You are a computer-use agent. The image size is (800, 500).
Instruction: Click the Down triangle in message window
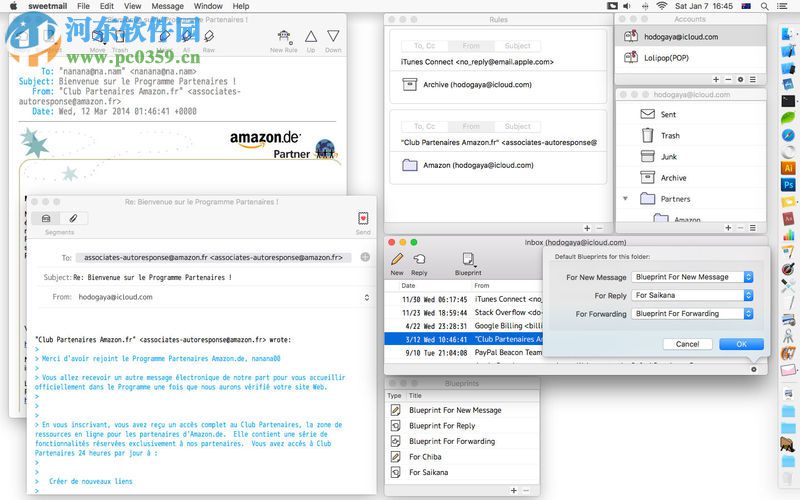click(333, 36)
